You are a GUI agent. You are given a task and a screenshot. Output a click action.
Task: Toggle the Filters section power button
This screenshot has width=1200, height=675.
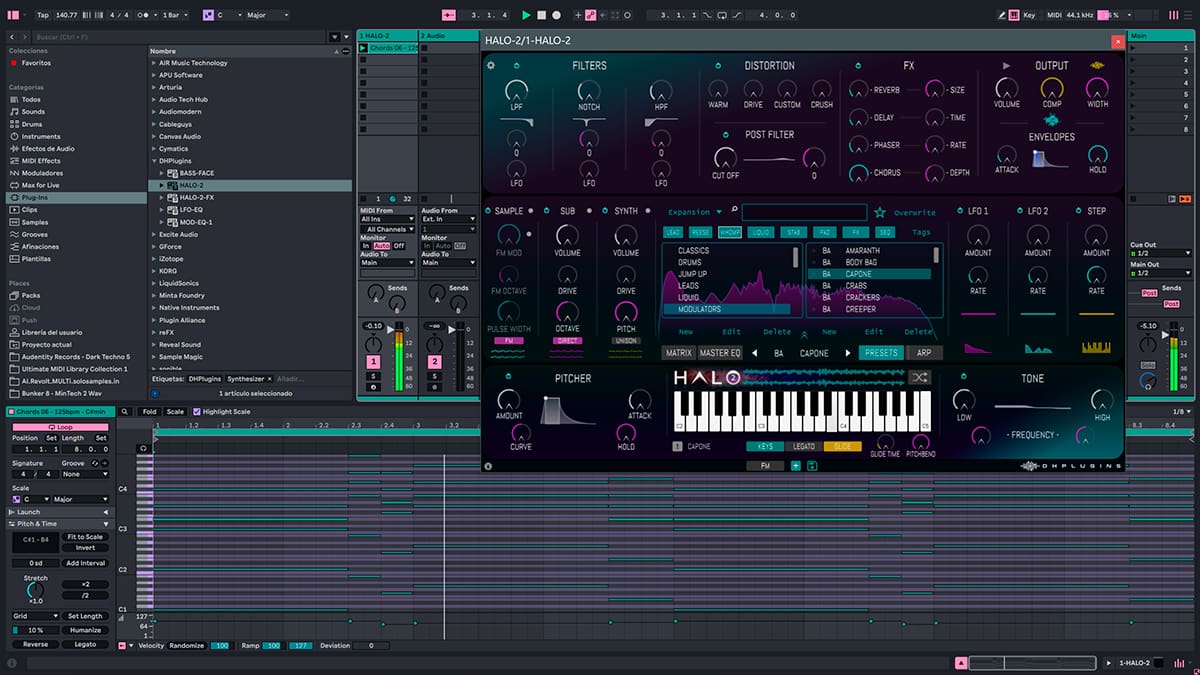517,66
